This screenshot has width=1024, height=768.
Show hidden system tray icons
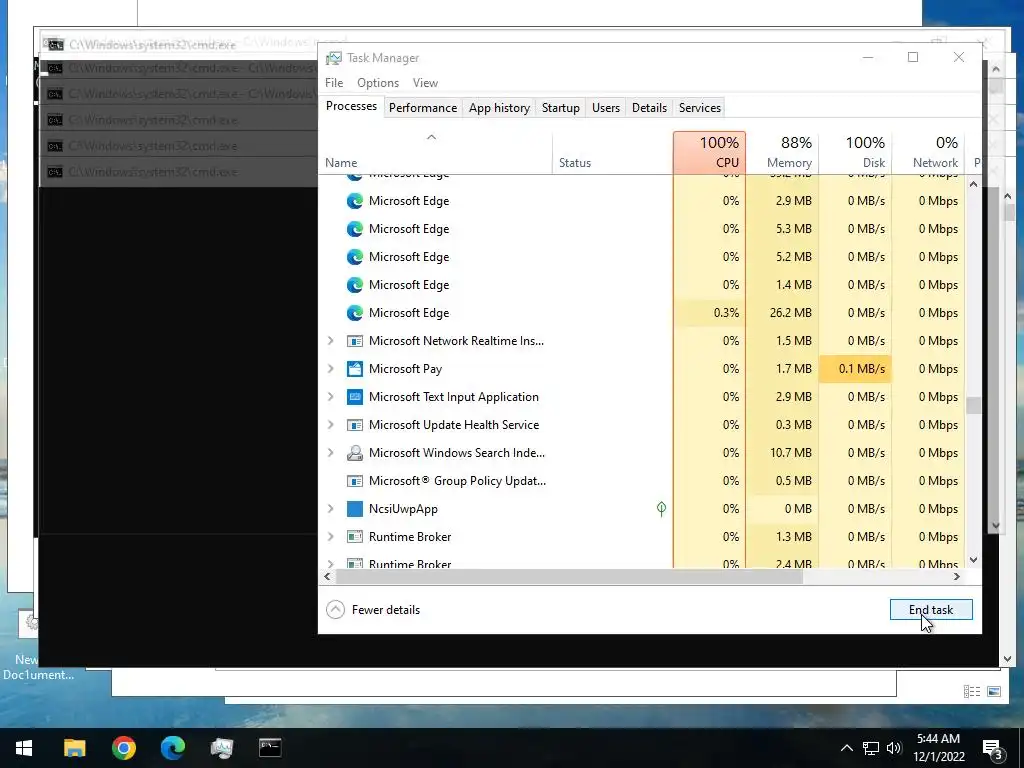846,748
